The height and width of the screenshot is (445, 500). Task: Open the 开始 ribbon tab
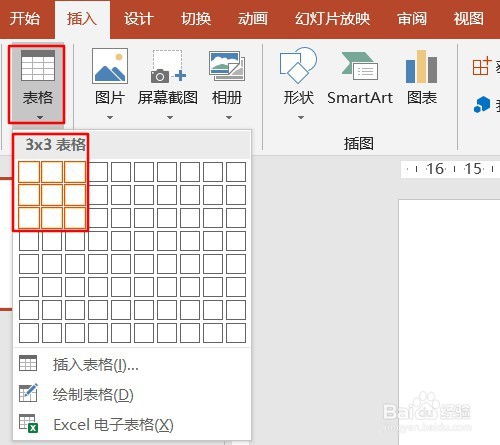pyautogui.click(x=24, y=18)
